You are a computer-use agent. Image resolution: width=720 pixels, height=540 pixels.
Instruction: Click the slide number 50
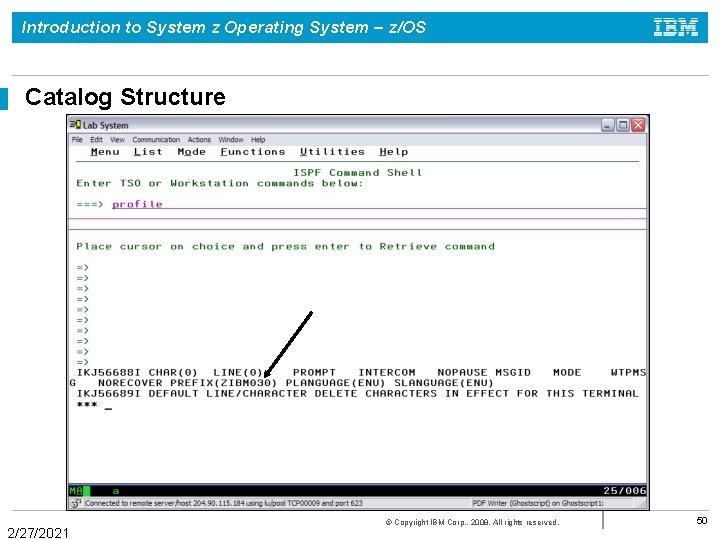702,520
